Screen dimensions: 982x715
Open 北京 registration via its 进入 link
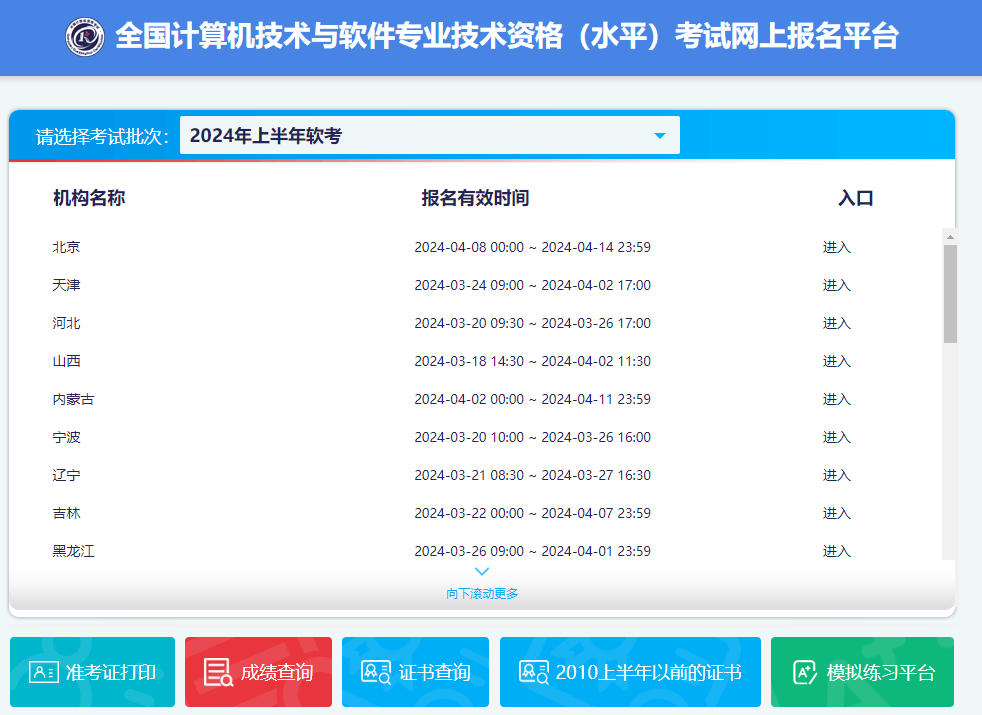pyautogui.click(x=836, y=247)
